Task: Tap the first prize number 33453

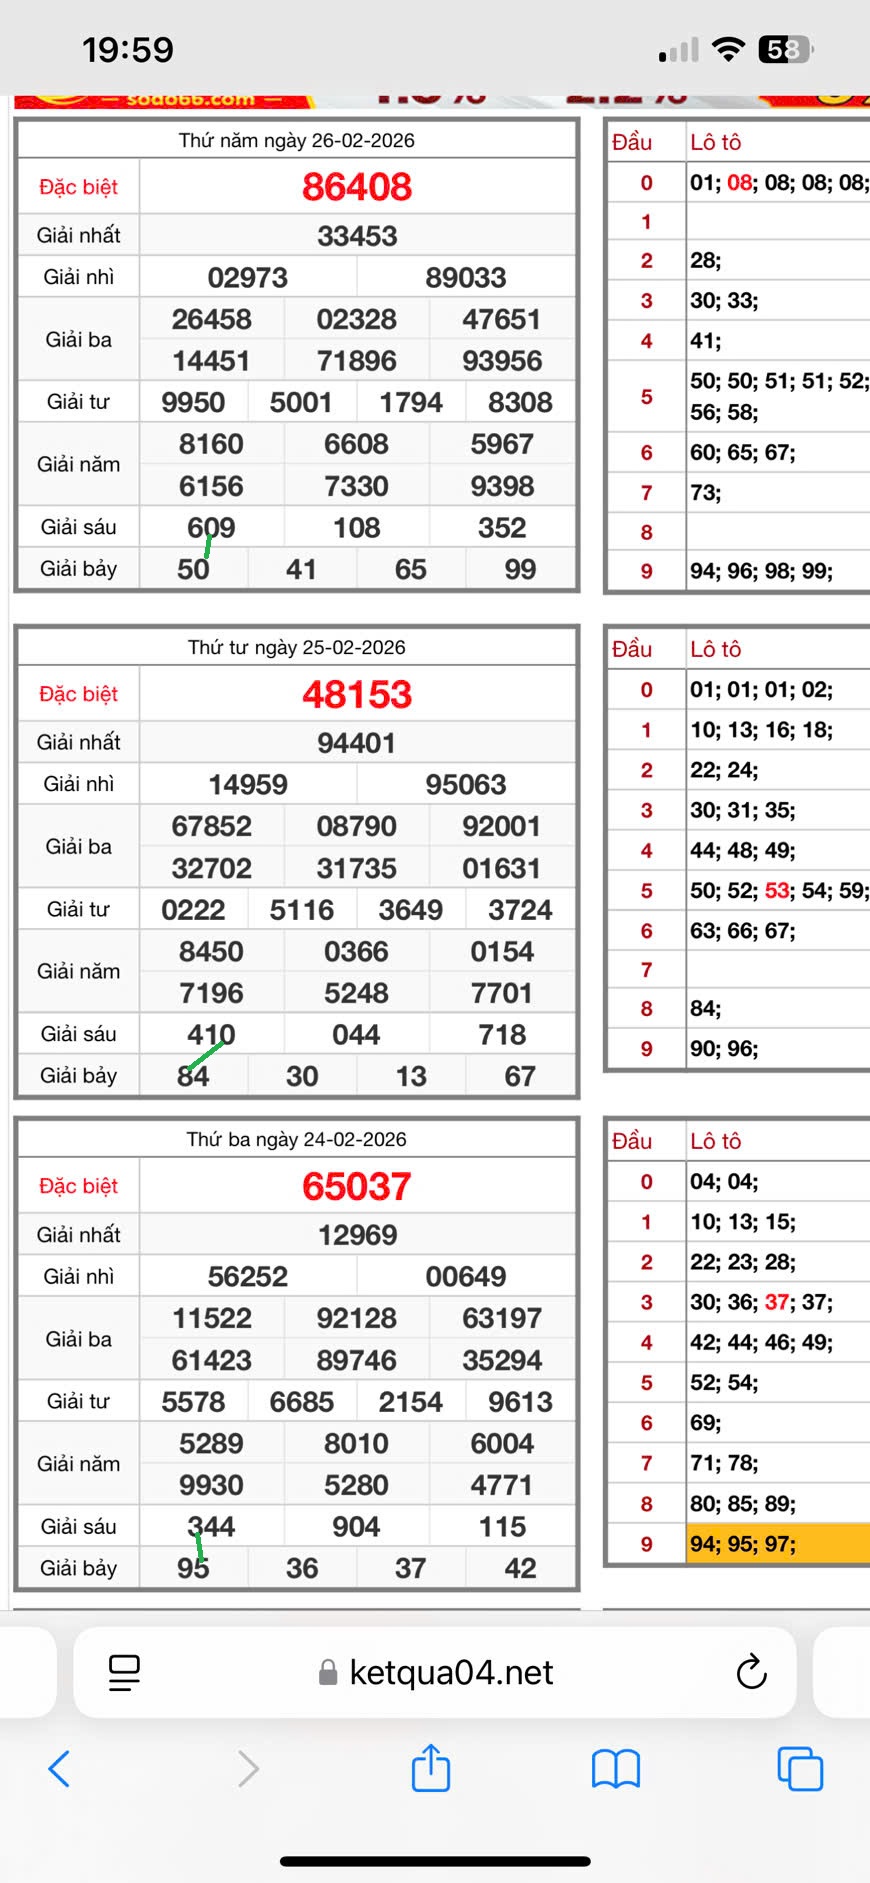Action: point(357,236)
